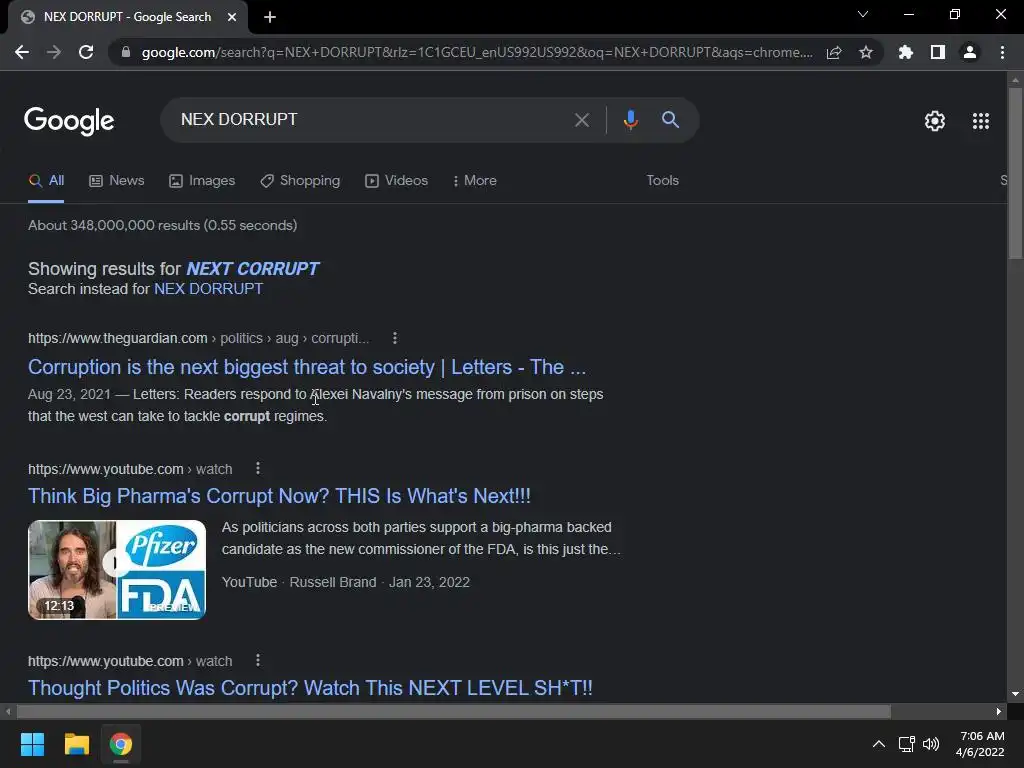Reload the Google search page

pos(86,52)
